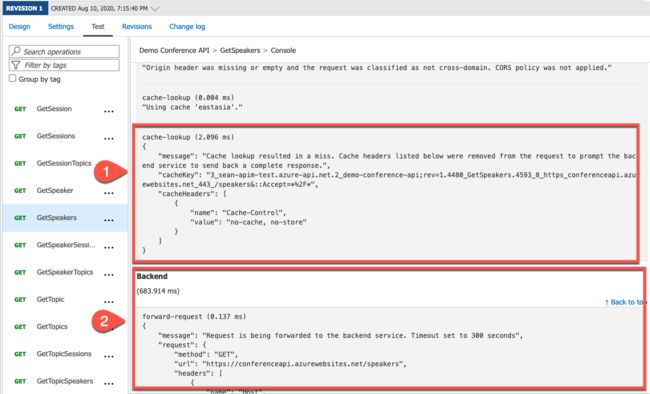Expand the Revision 1 dropdown chevron
This screenshot has height=394, width=650.
pos(155,8)
